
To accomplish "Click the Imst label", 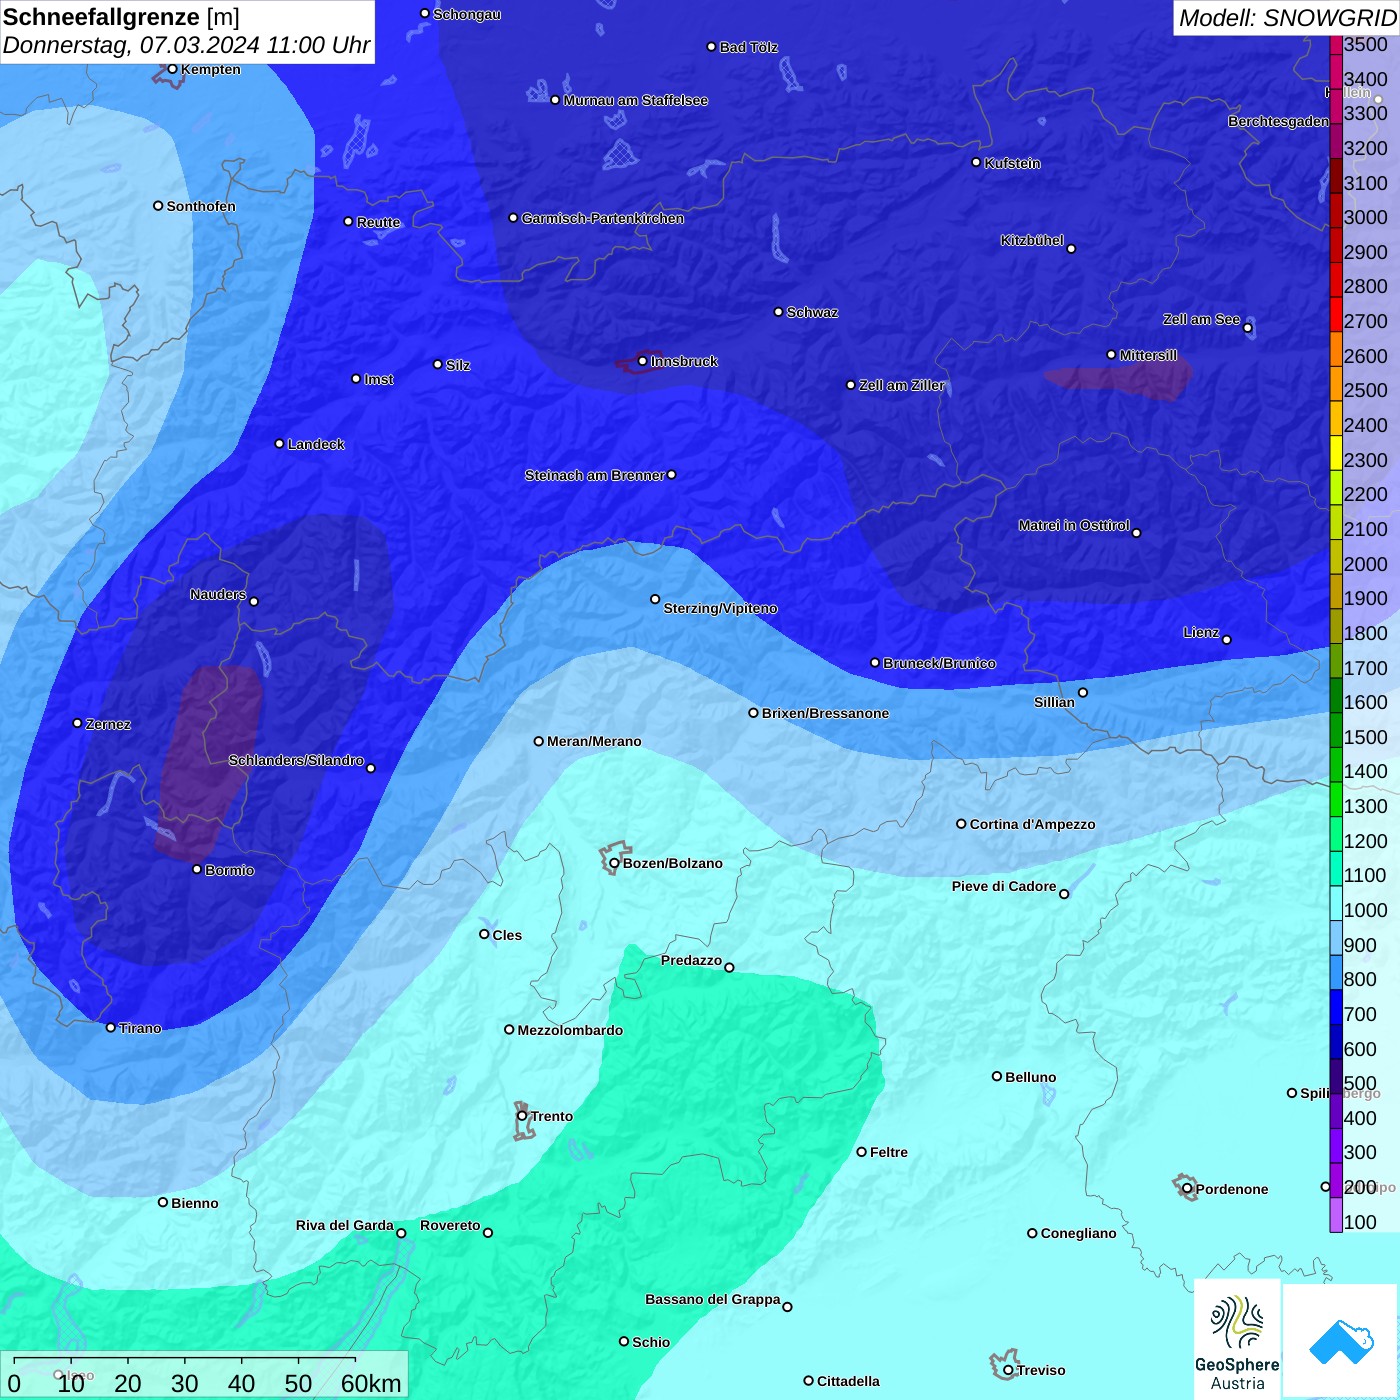I will point(378,379).
